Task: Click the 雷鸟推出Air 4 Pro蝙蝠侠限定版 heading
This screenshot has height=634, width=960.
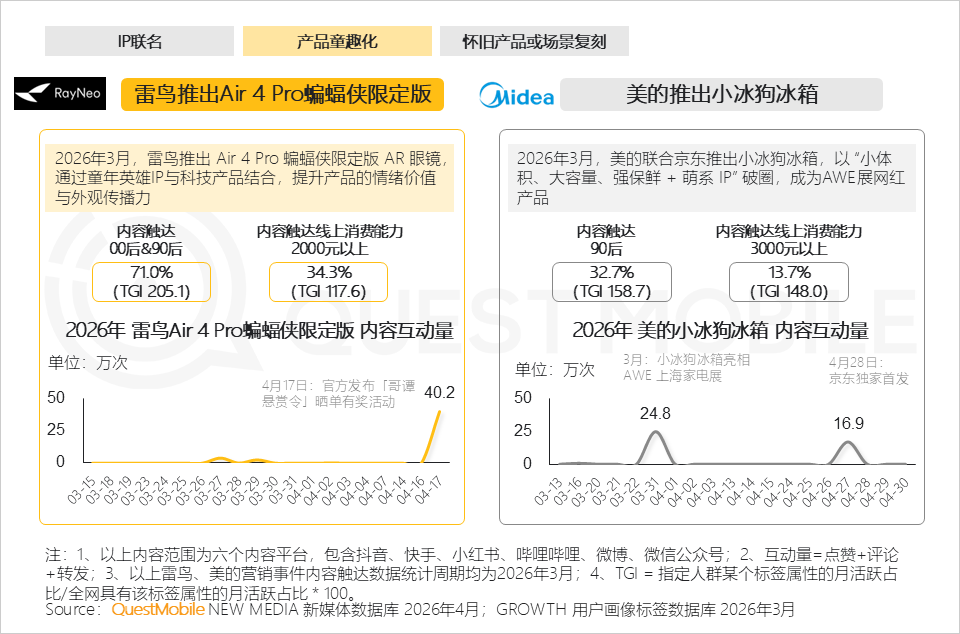Action: (282, 94)
